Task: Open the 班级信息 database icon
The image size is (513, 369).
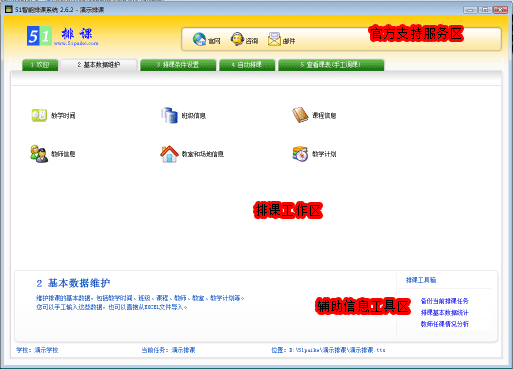Action: [169, 115]
